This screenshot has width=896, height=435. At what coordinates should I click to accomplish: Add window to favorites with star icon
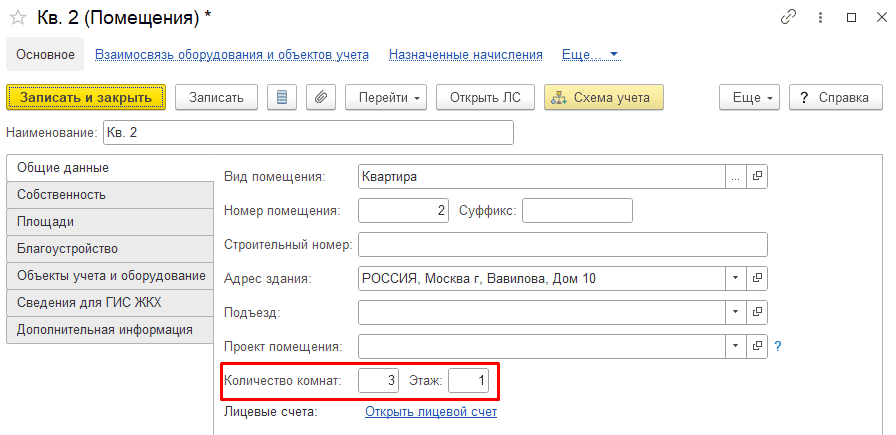tap(18, 18)
